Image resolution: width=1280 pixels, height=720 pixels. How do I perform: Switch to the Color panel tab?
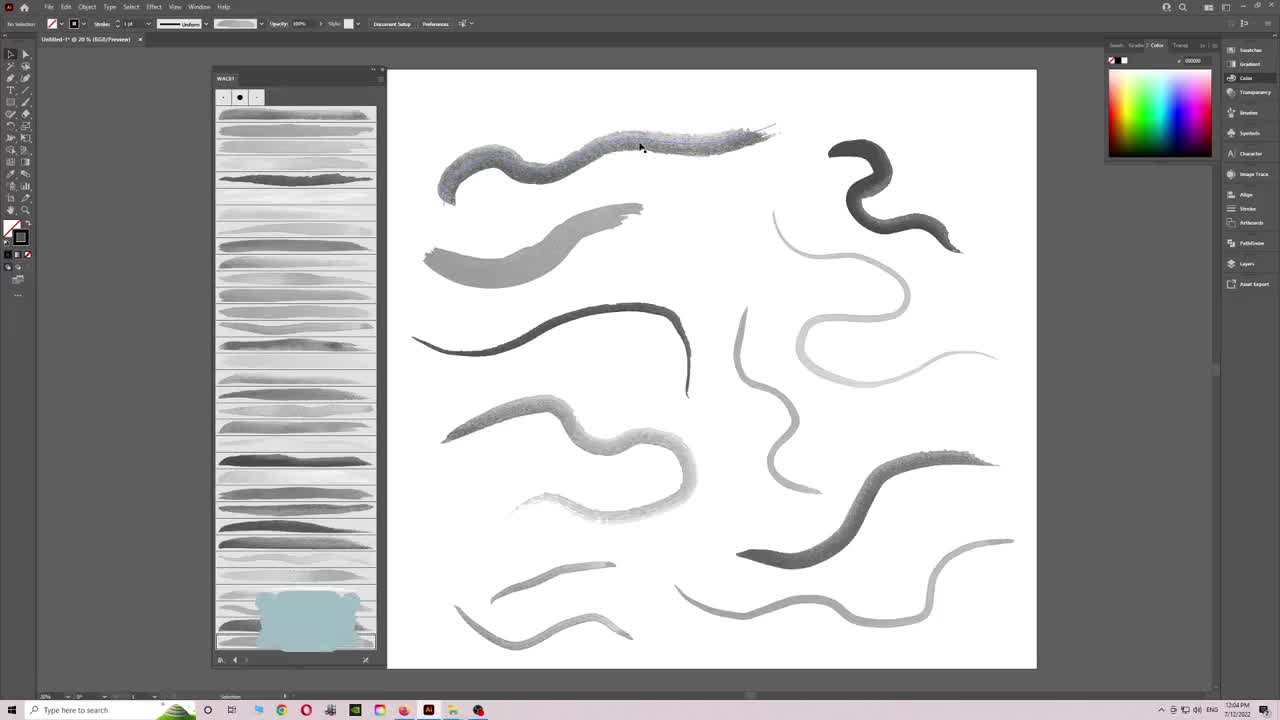tap(1157, 45)
